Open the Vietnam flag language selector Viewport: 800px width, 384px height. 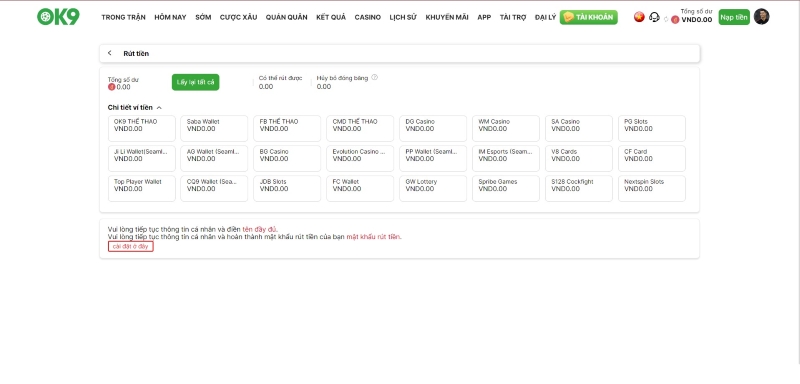click(639, 17)
